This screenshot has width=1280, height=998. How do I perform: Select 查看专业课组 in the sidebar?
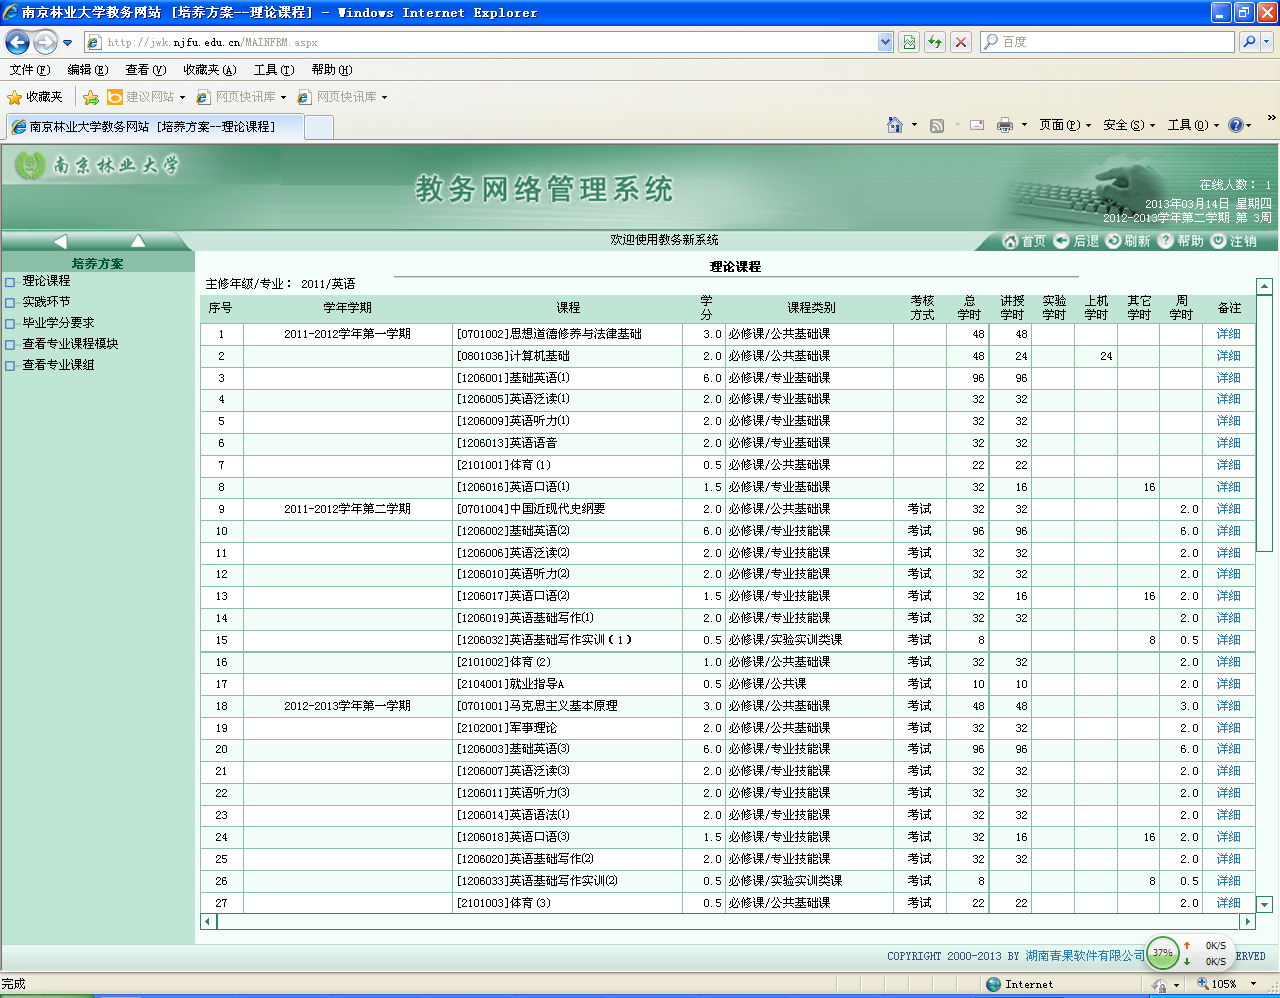58,365
